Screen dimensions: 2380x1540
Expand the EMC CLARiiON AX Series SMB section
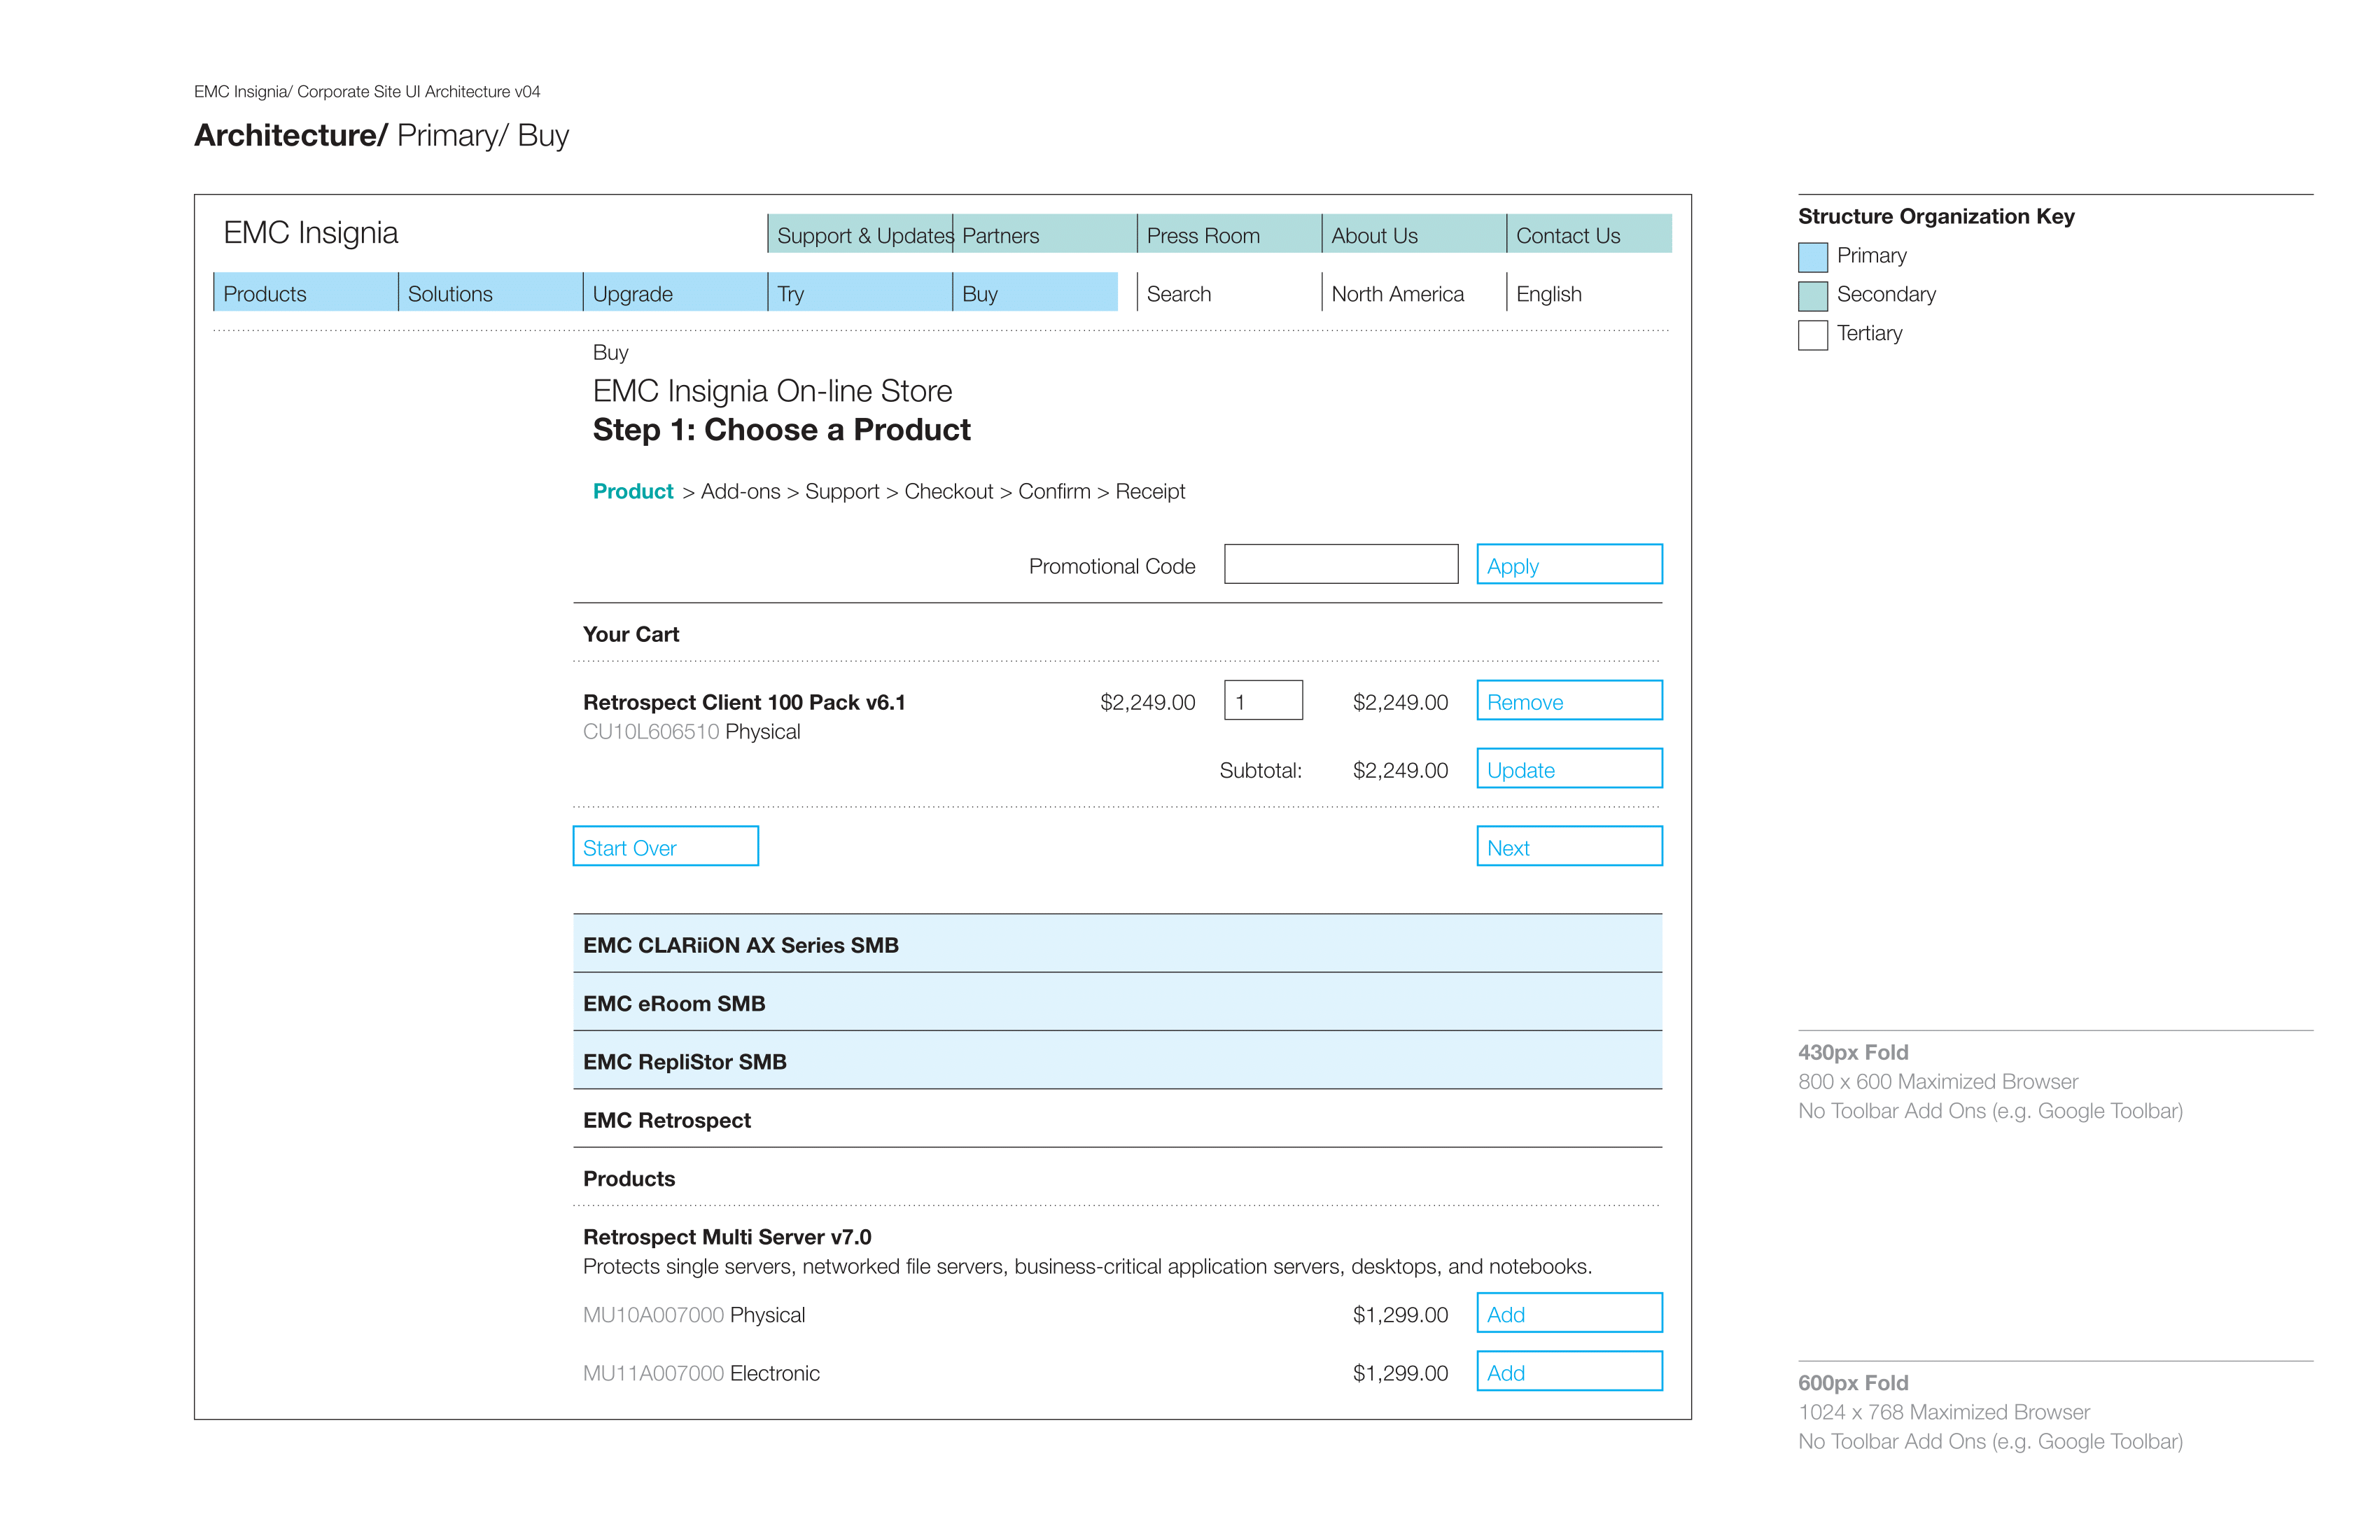point(1118,943)
